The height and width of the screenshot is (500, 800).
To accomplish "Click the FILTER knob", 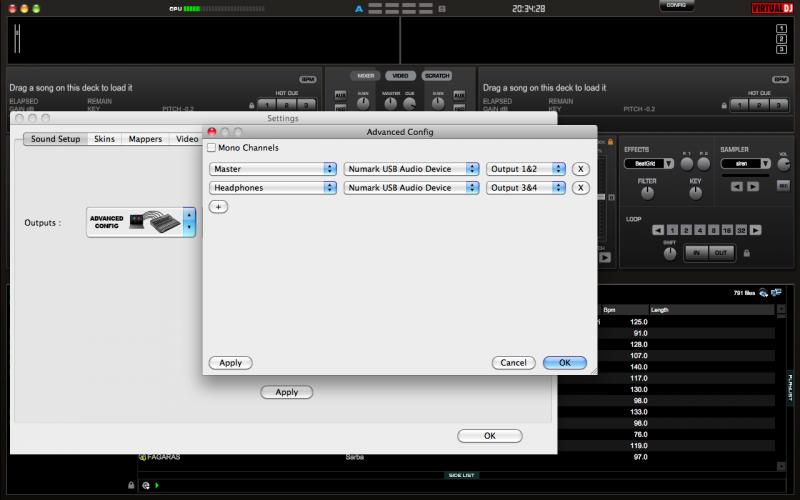I will (x=647, y=194).
